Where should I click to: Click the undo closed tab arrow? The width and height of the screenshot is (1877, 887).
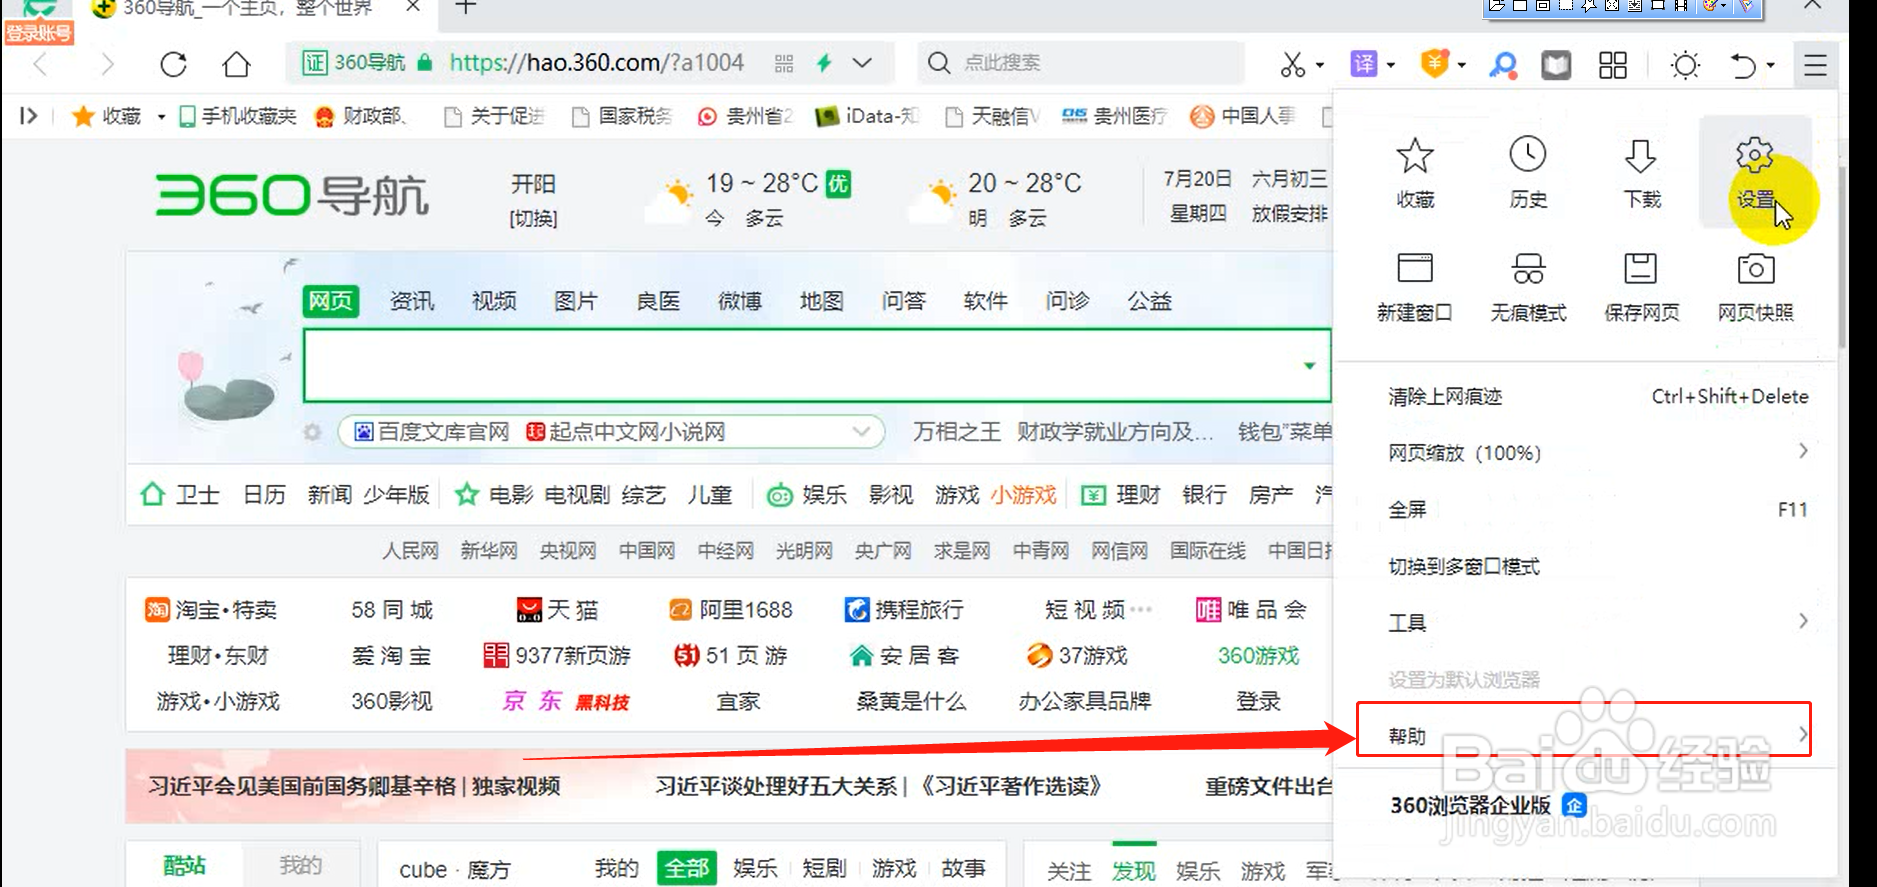[x=1743, y=65]
